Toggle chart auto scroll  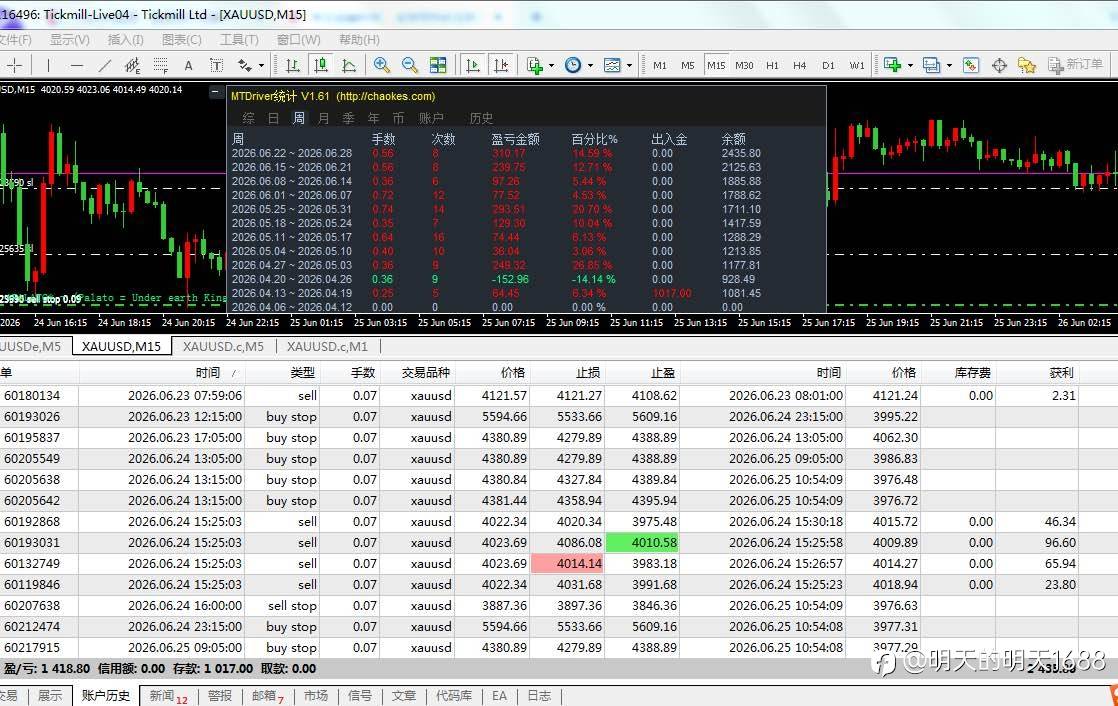472,66
